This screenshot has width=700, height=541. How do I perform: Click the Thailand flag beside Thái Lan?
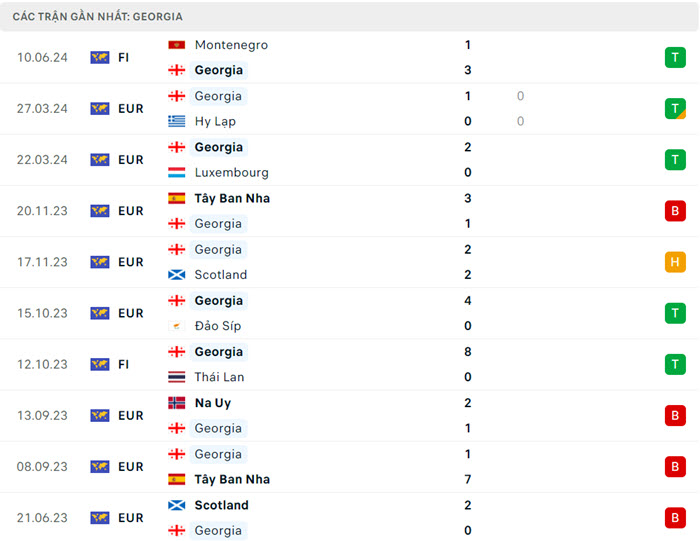point(177,377)
